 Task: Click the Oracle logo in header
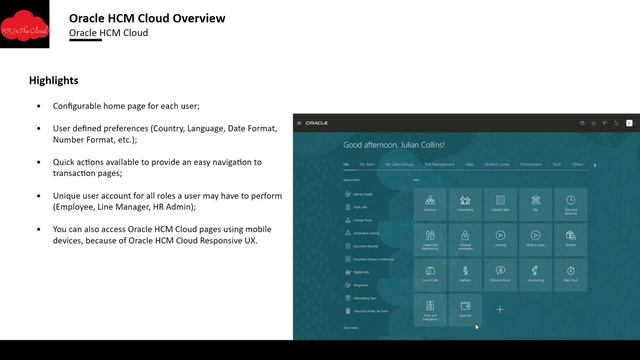tap(317, 123)
